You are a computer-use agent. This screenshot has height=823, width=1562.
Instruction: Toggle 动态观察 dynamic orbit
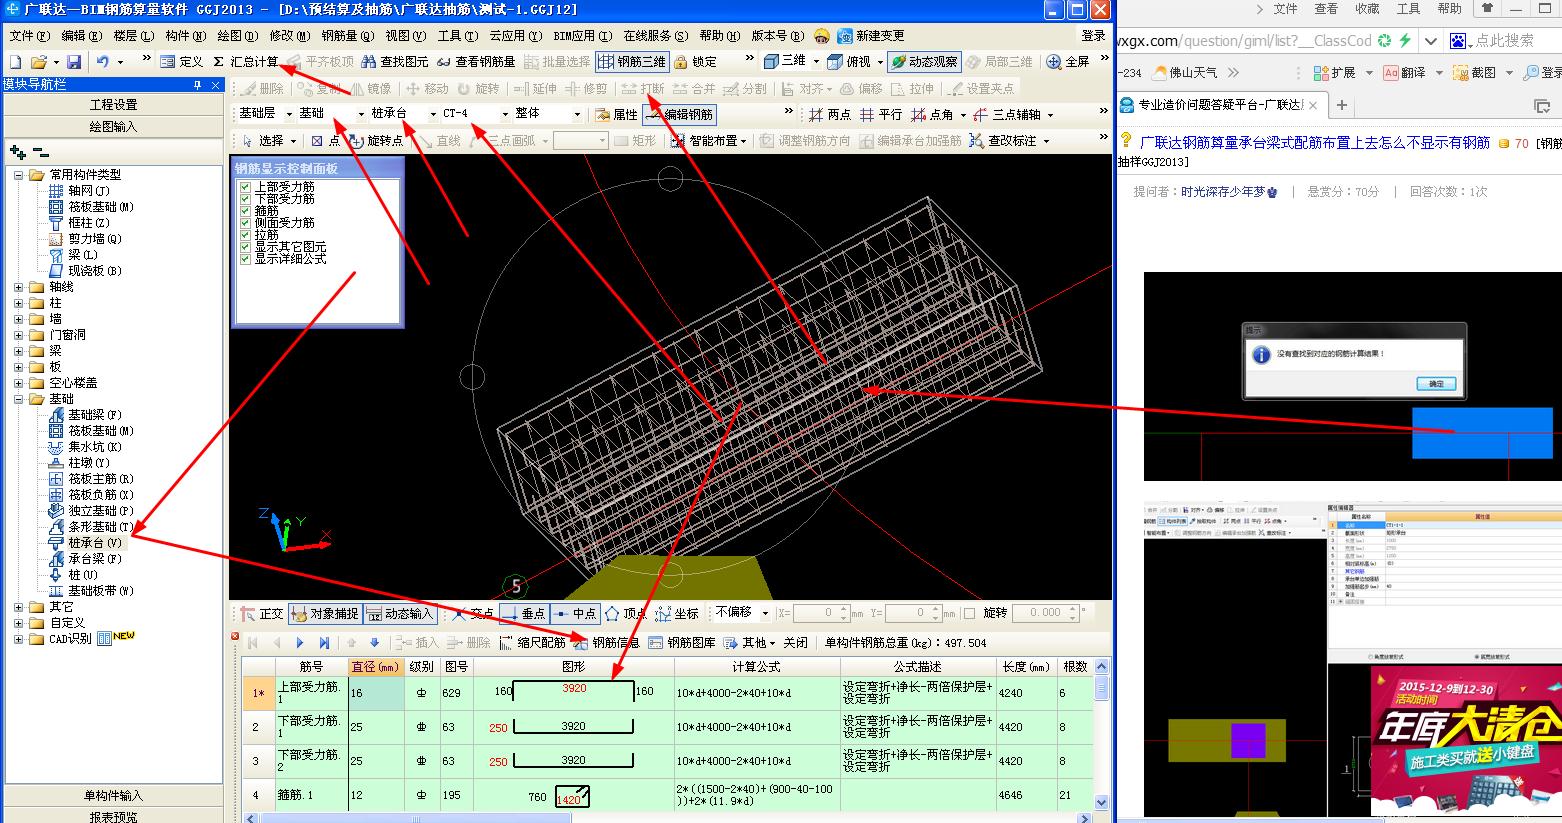[x=924, y=61]
